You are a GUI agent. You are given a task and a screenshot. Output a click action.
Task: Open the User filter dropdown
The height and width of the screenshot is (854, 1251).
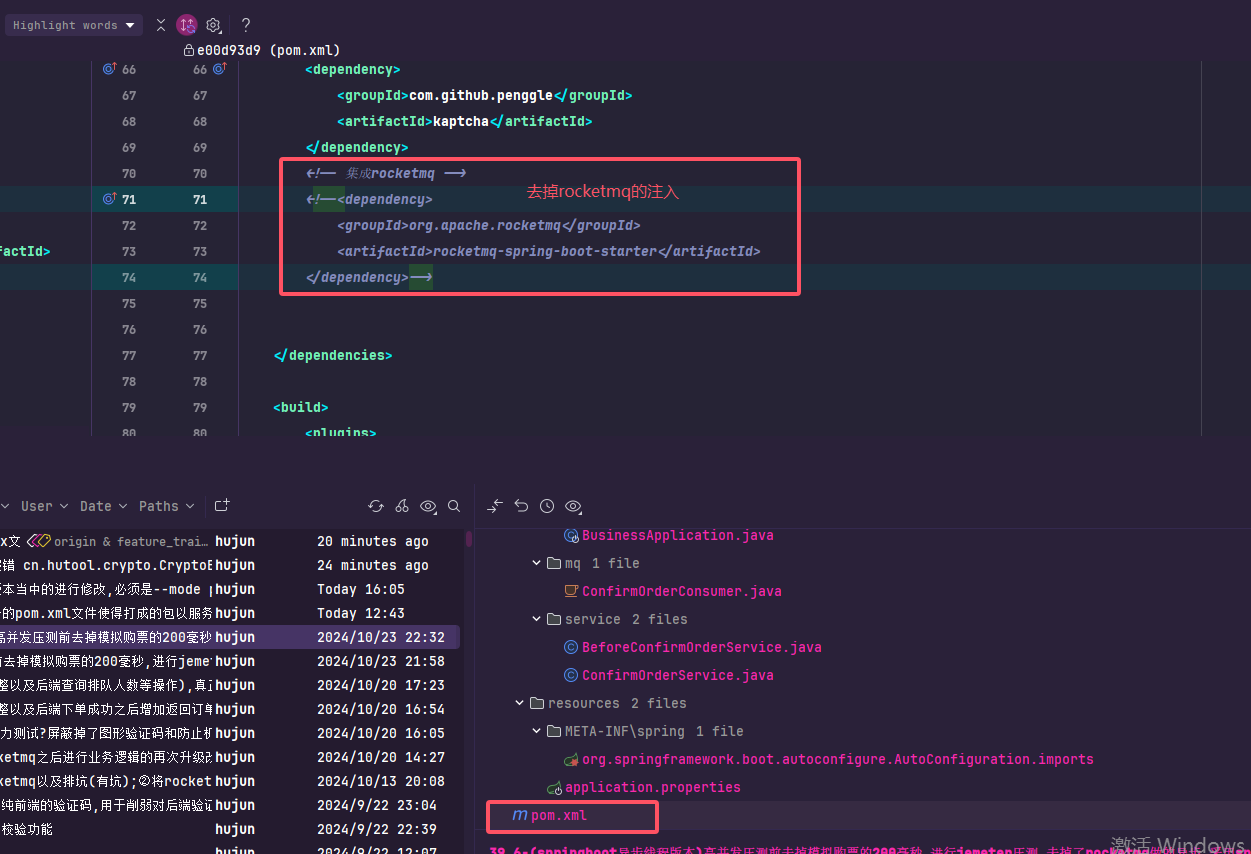(45, 506)
